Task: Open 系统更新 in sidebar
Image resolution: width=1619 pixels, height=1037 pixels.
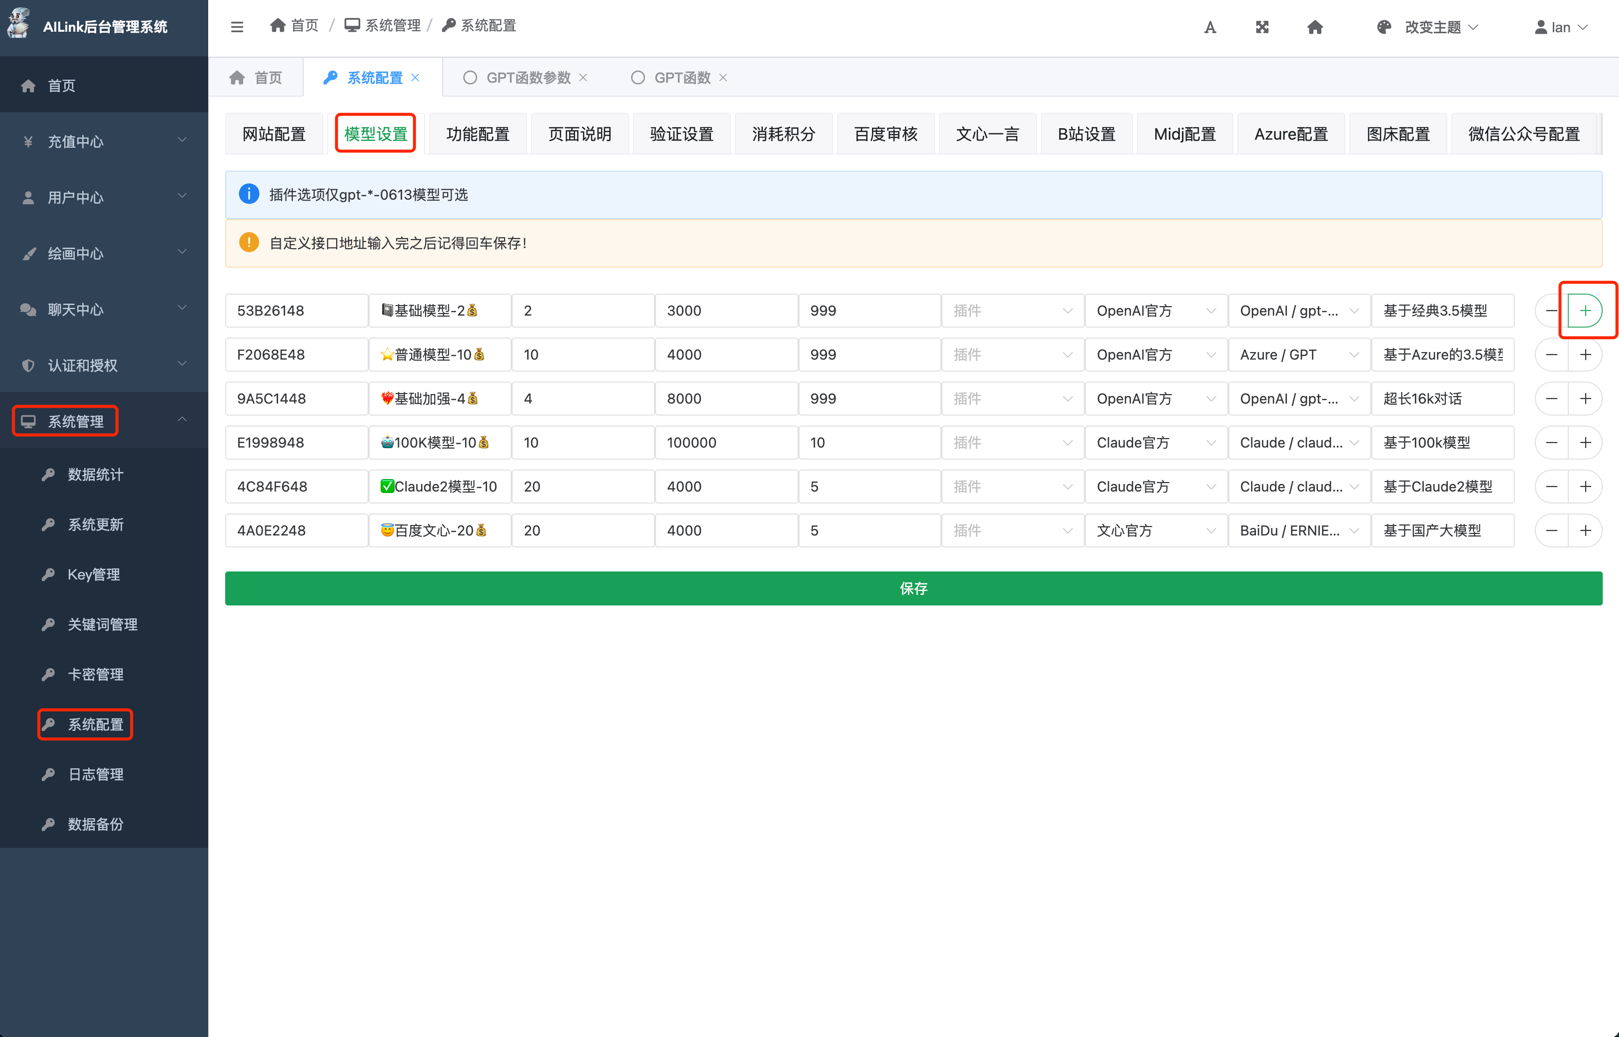Action: 104,524
